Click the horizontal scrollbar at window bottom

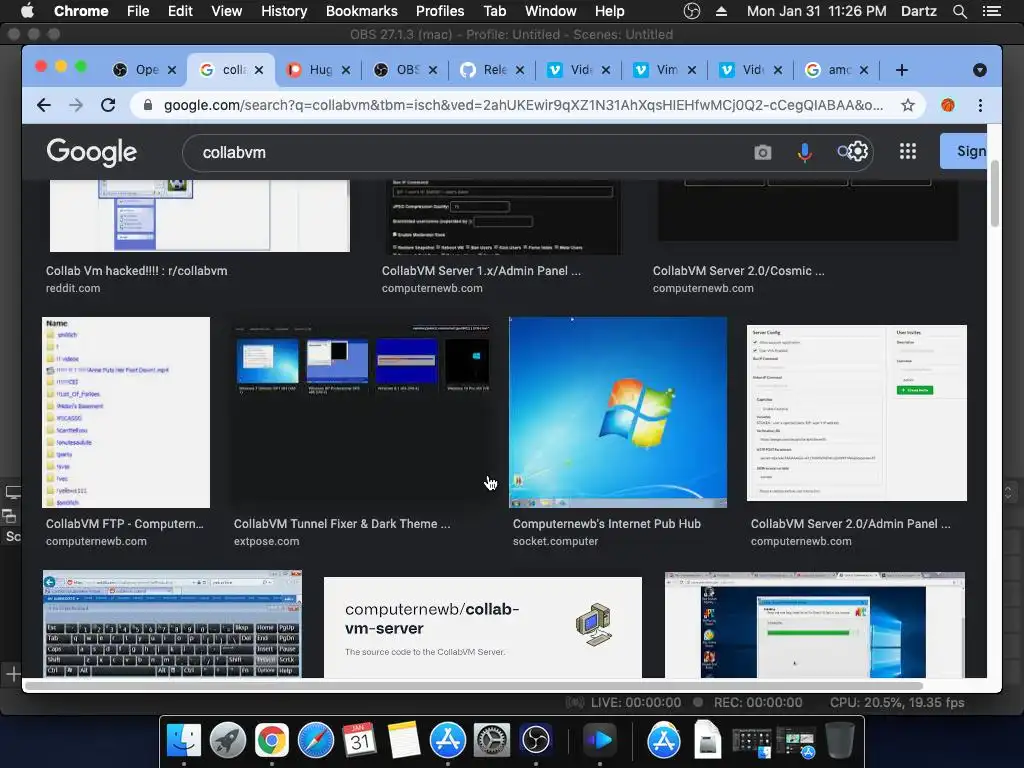[x=473, y=686]
